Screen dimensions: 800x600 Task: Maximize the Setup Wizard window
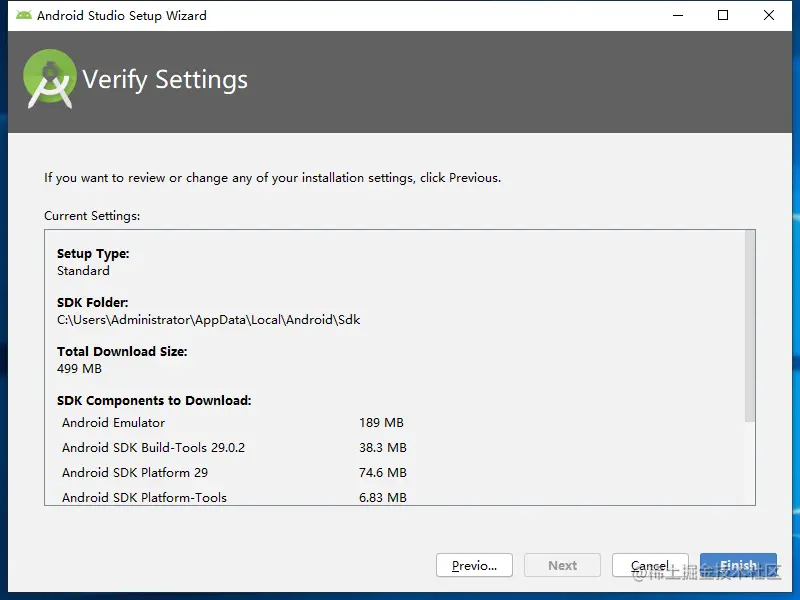(722, 15)
